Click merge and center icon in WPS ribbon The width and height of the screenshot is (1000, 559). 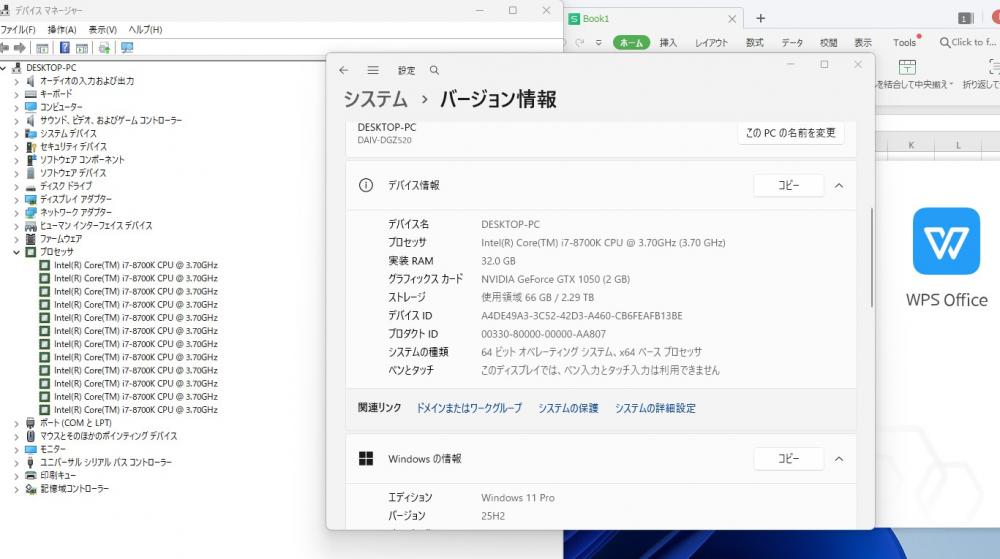click(907, 67)
